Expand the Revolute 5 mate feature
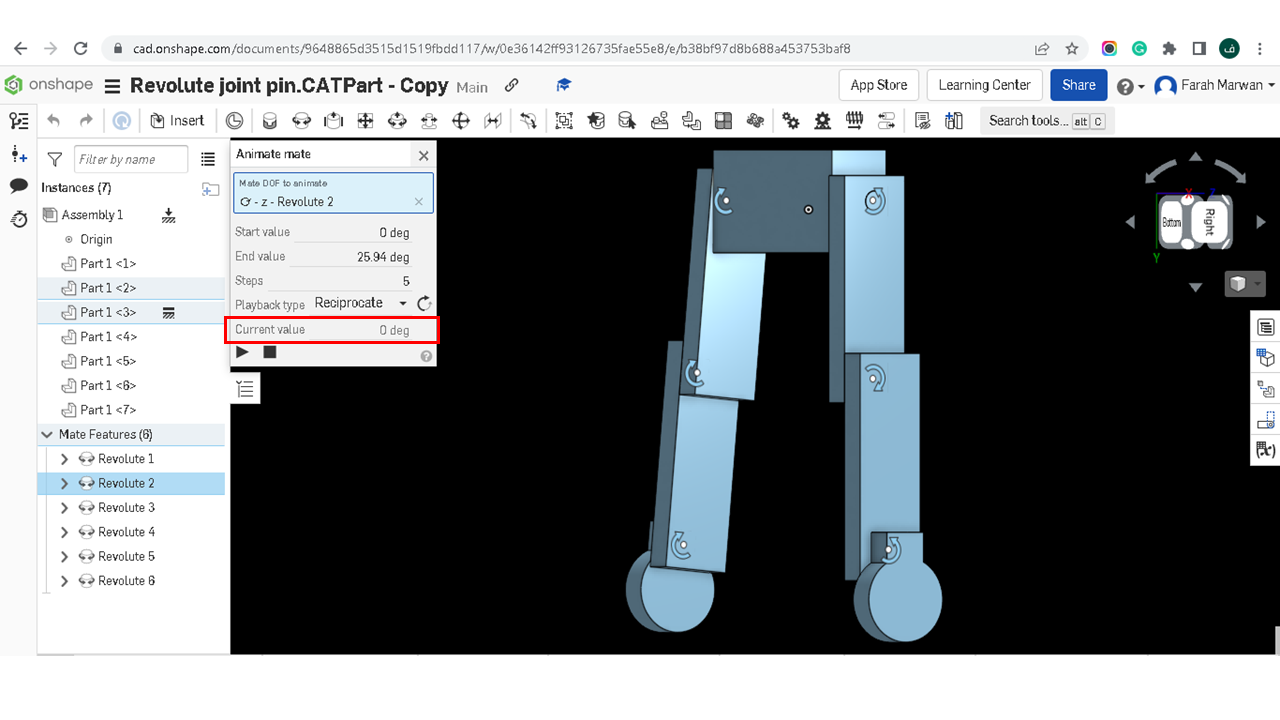The image size is (1280, 720). (65, 557)
